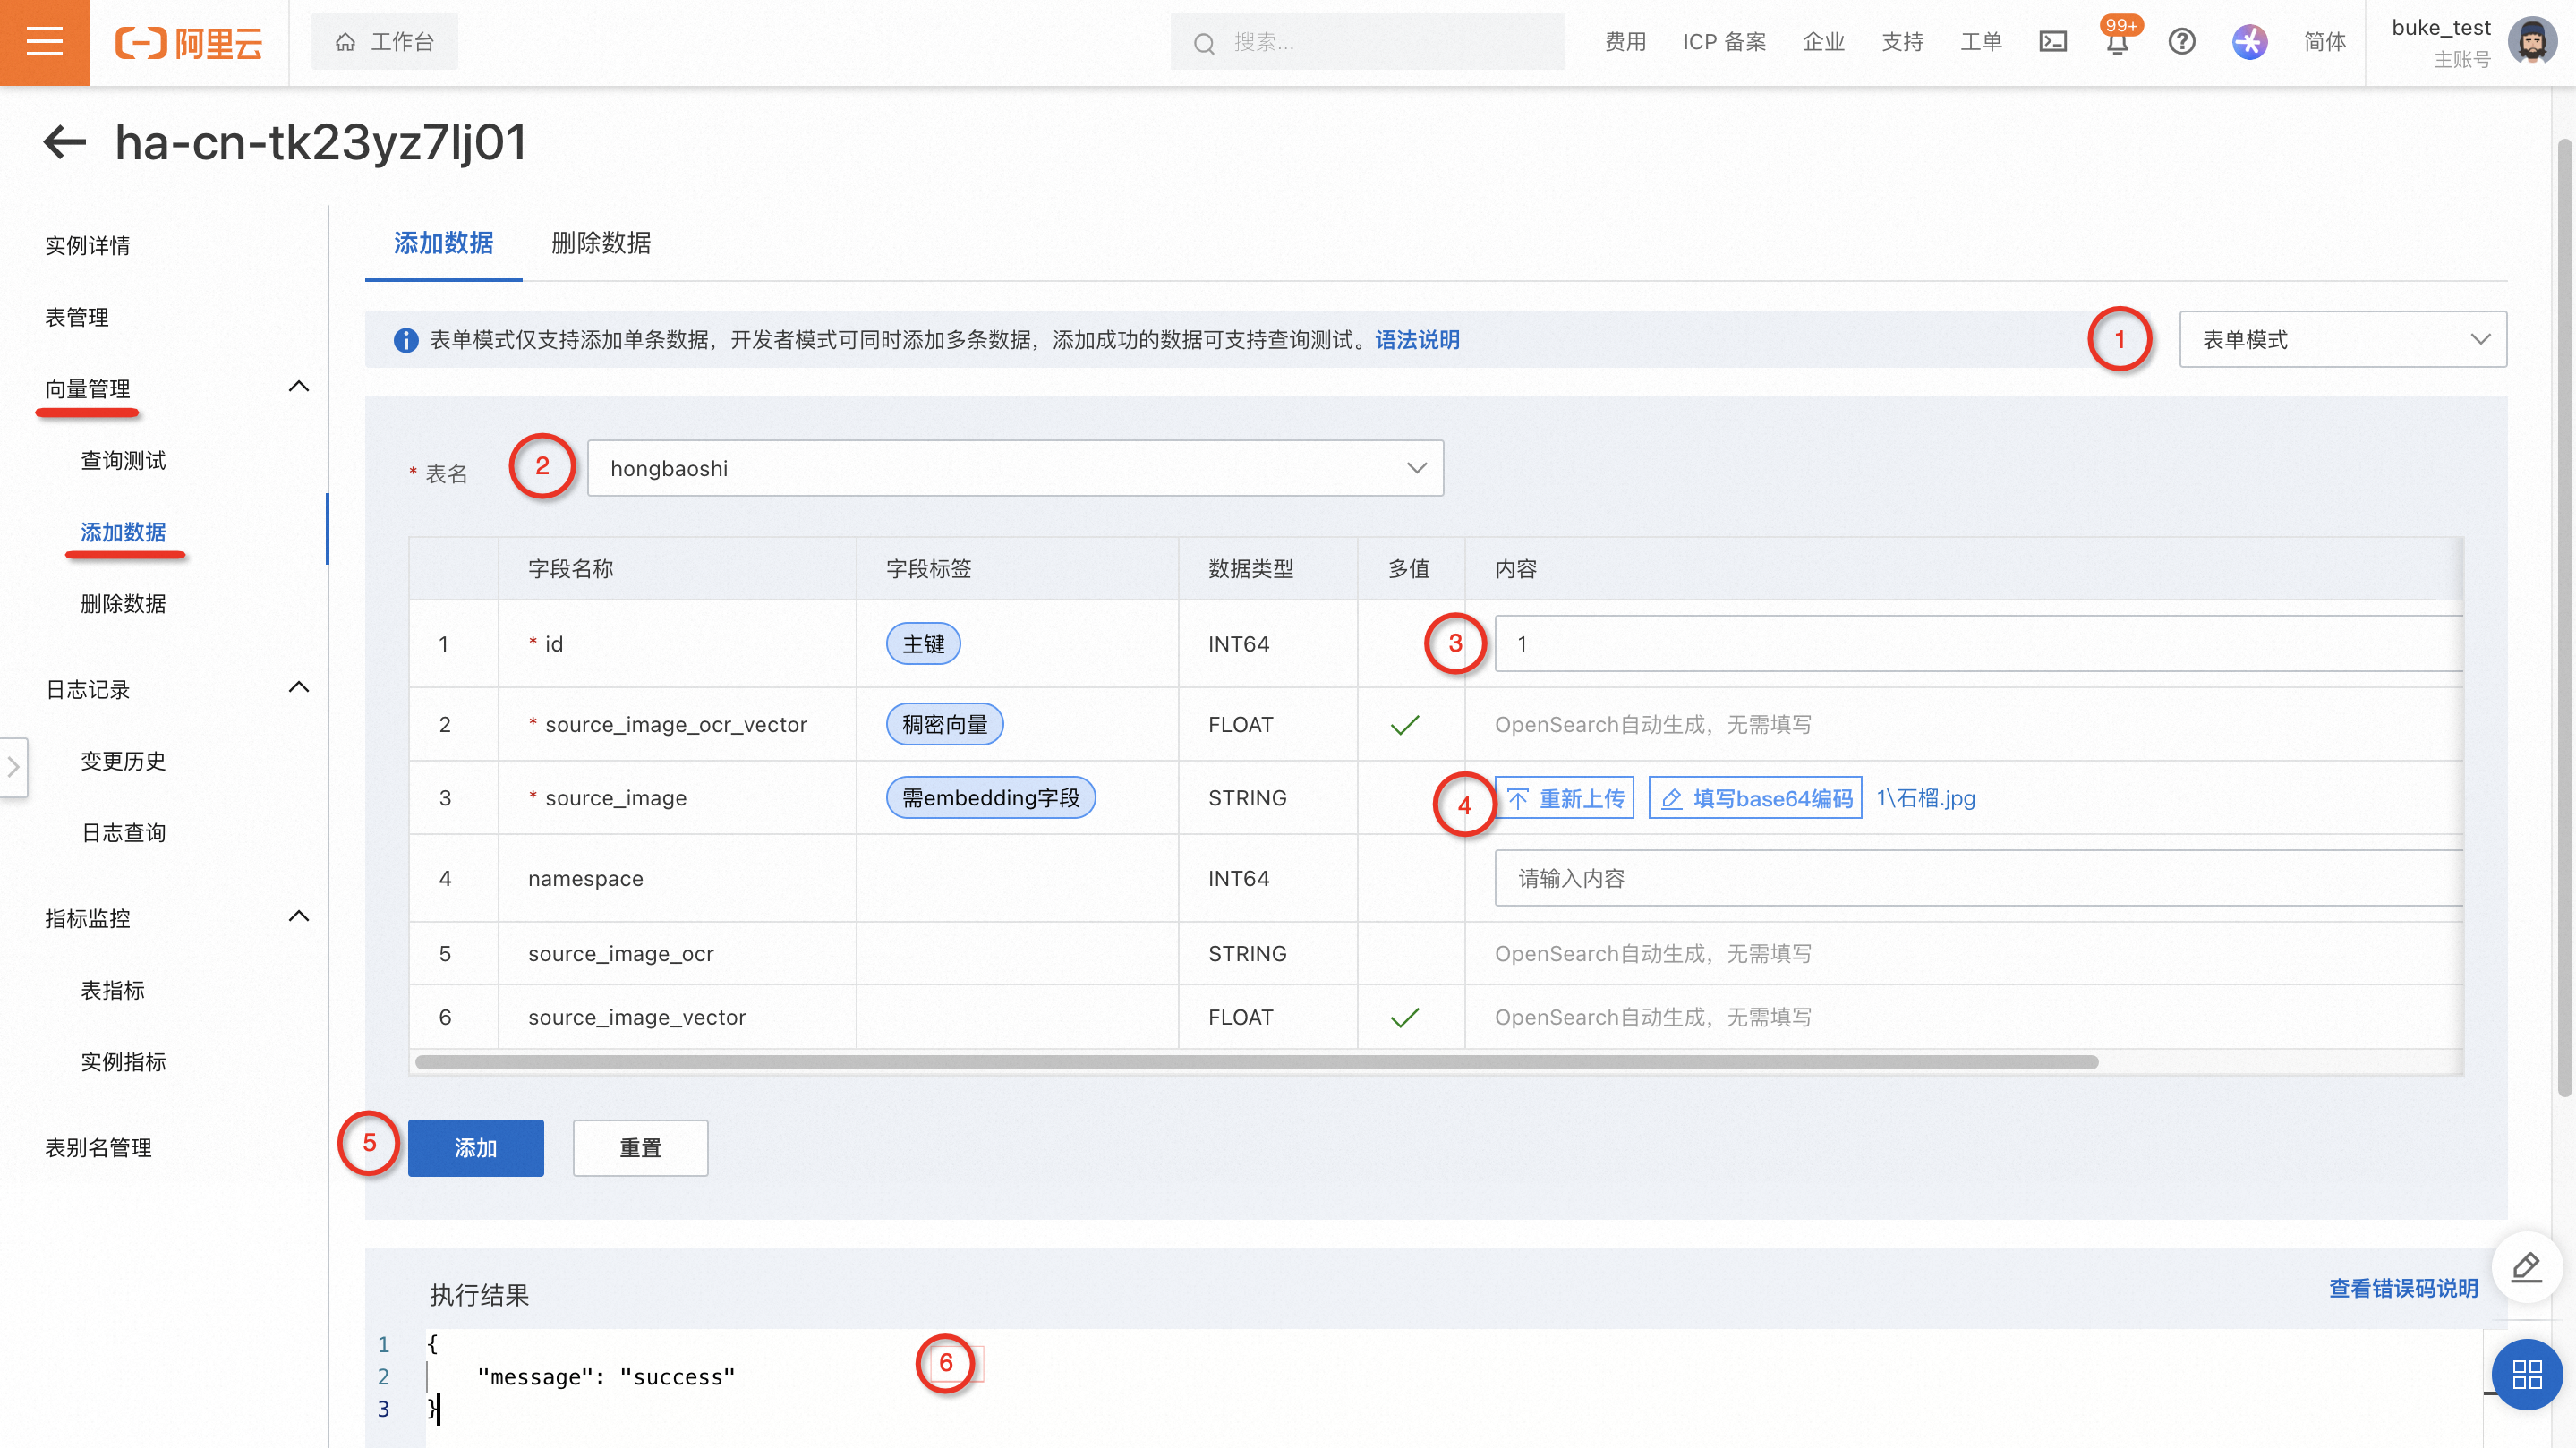Click the help question mark icon
This screenshot has height=1448, width=2576.
(x=2181, y=42)
